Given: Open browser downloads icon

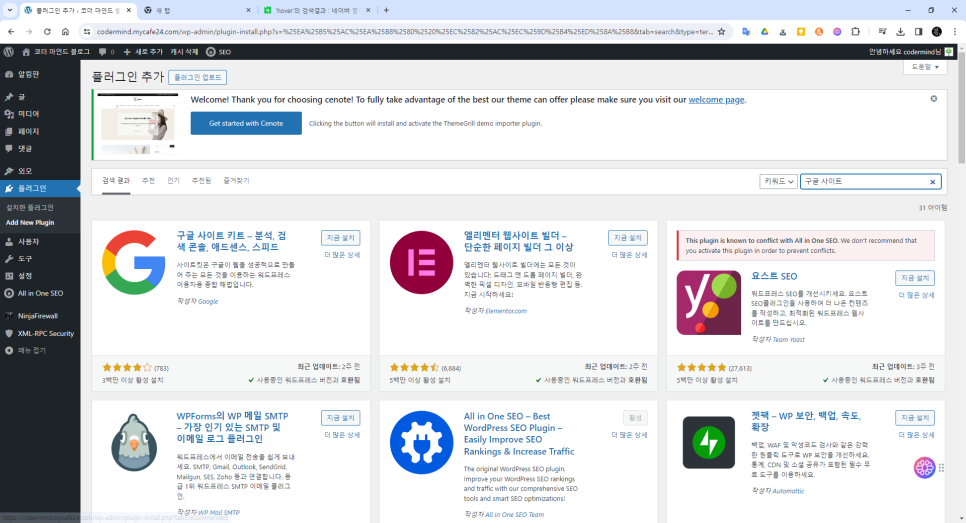Looking at the screenshot, I should point(900,31).
